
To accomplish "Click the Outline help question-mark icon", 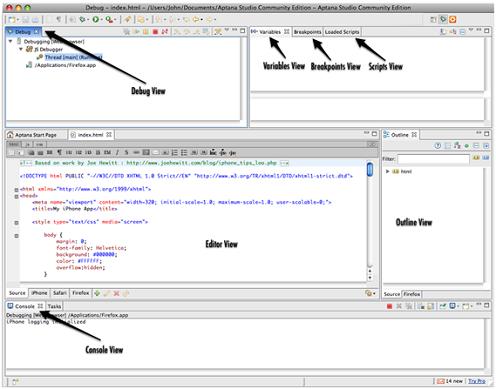I will click(438, 146).
